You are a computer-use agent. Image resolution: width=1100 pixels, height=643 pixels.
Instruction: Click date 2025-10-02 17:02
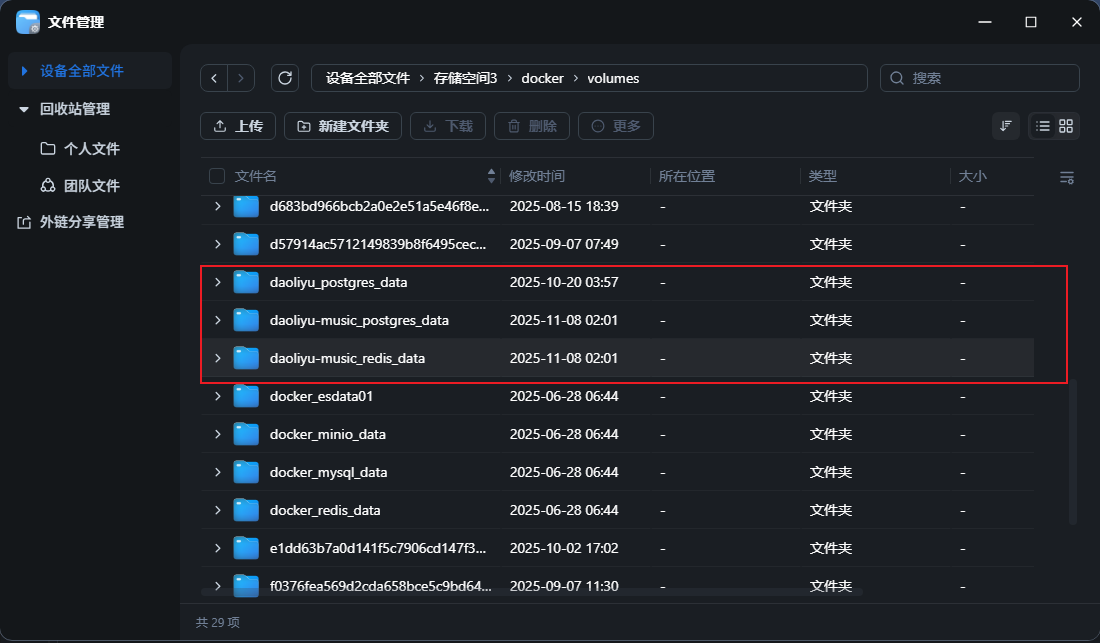pos(564,548)
